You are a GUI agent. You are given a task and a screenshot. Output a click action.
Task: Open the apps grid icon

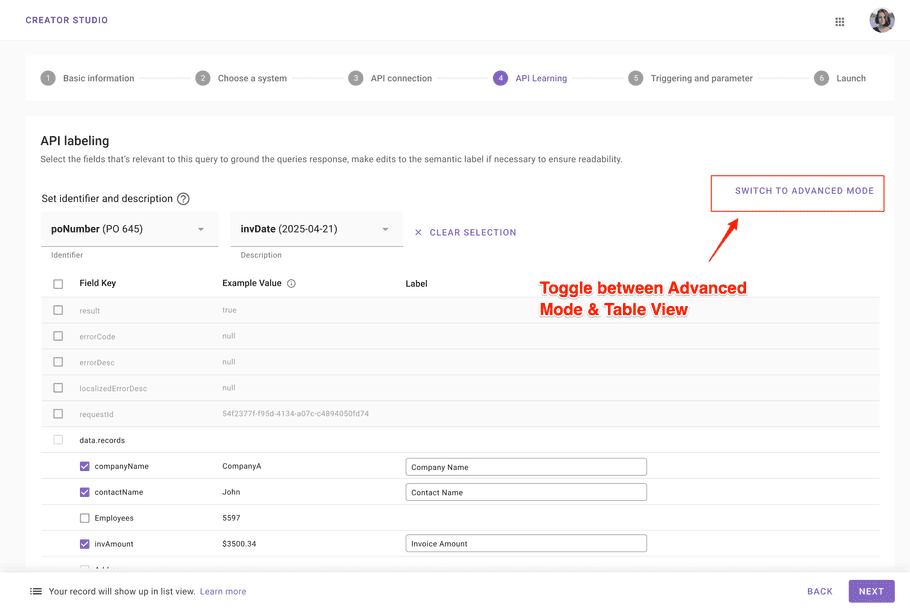point(839,21)
